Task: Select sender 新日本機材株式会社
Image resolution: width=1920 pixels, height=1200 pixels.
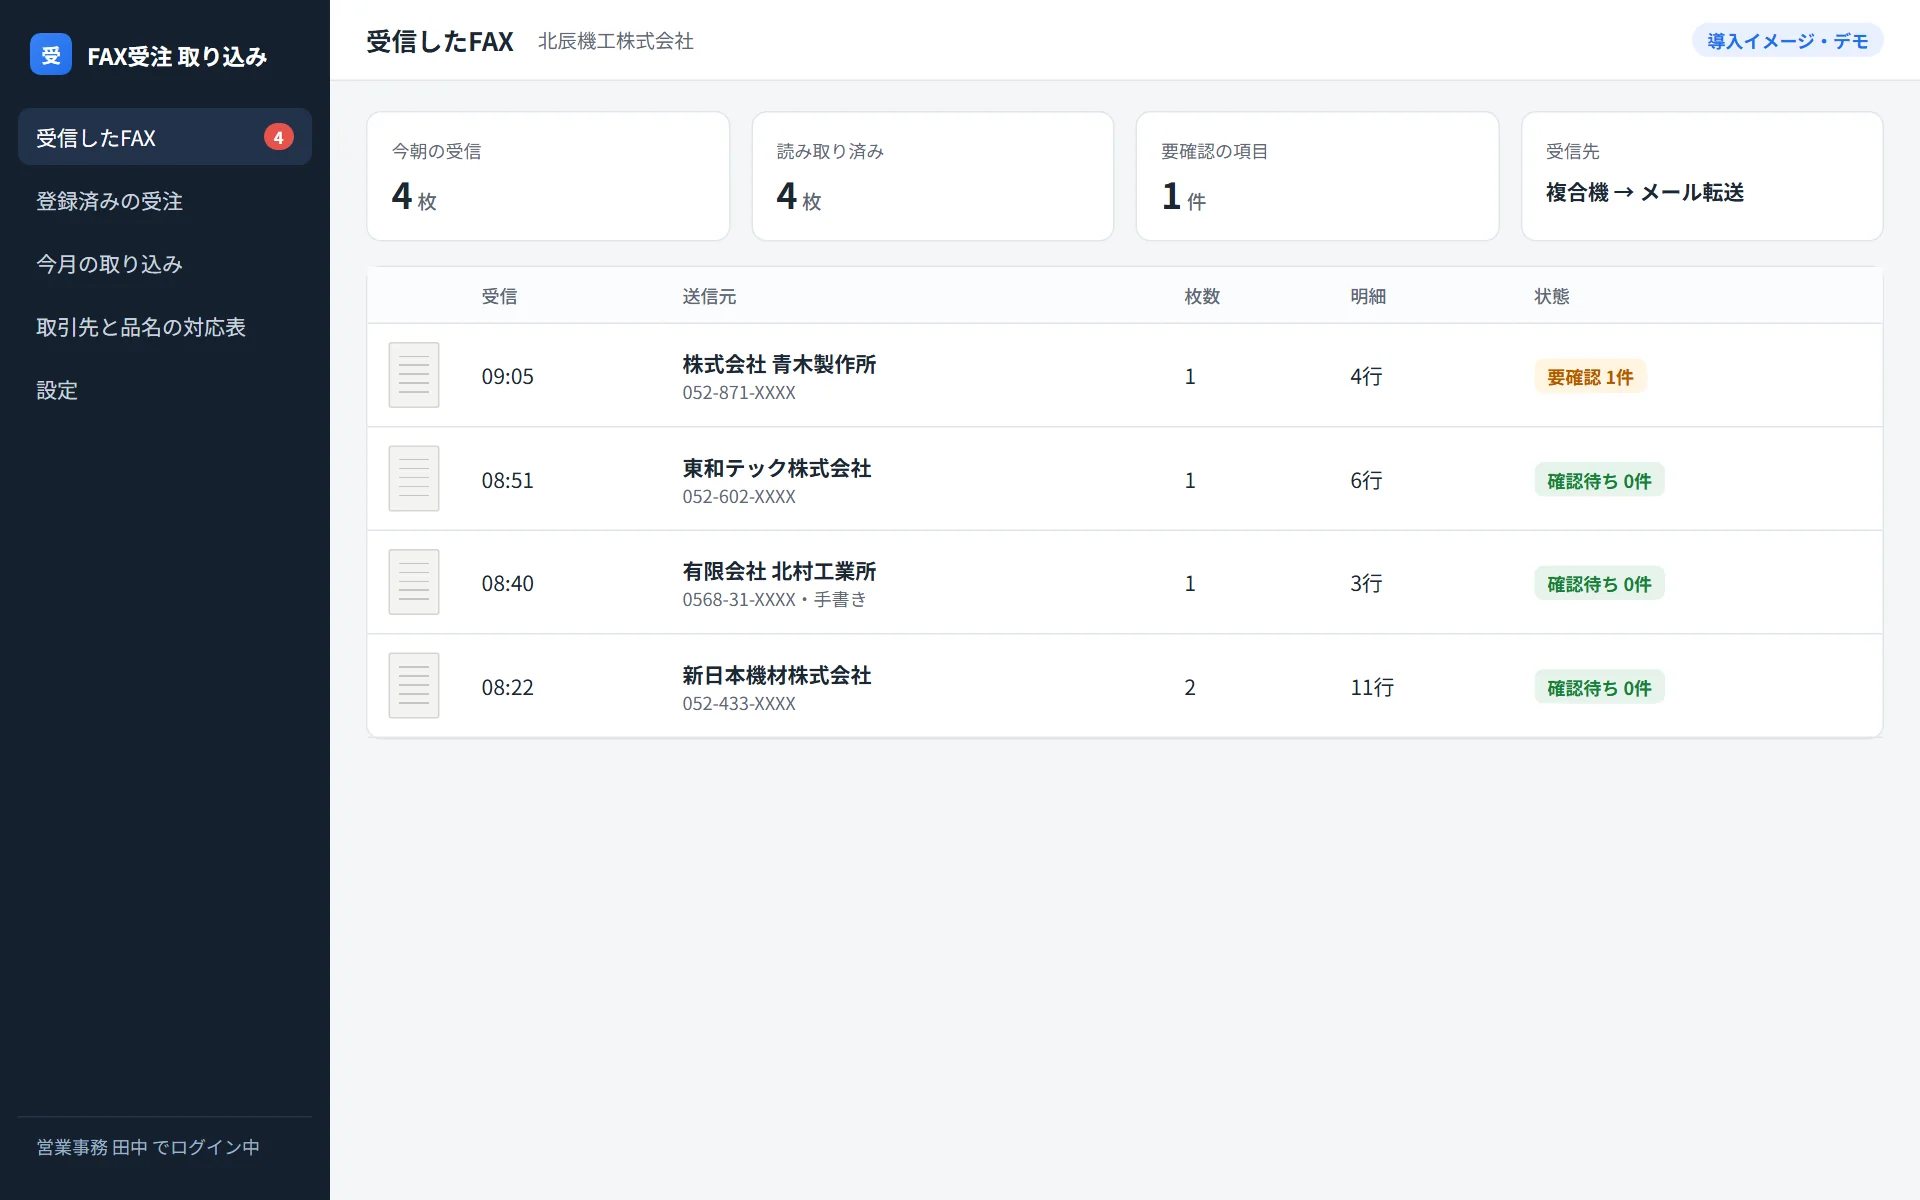Action: click(777, 675)
